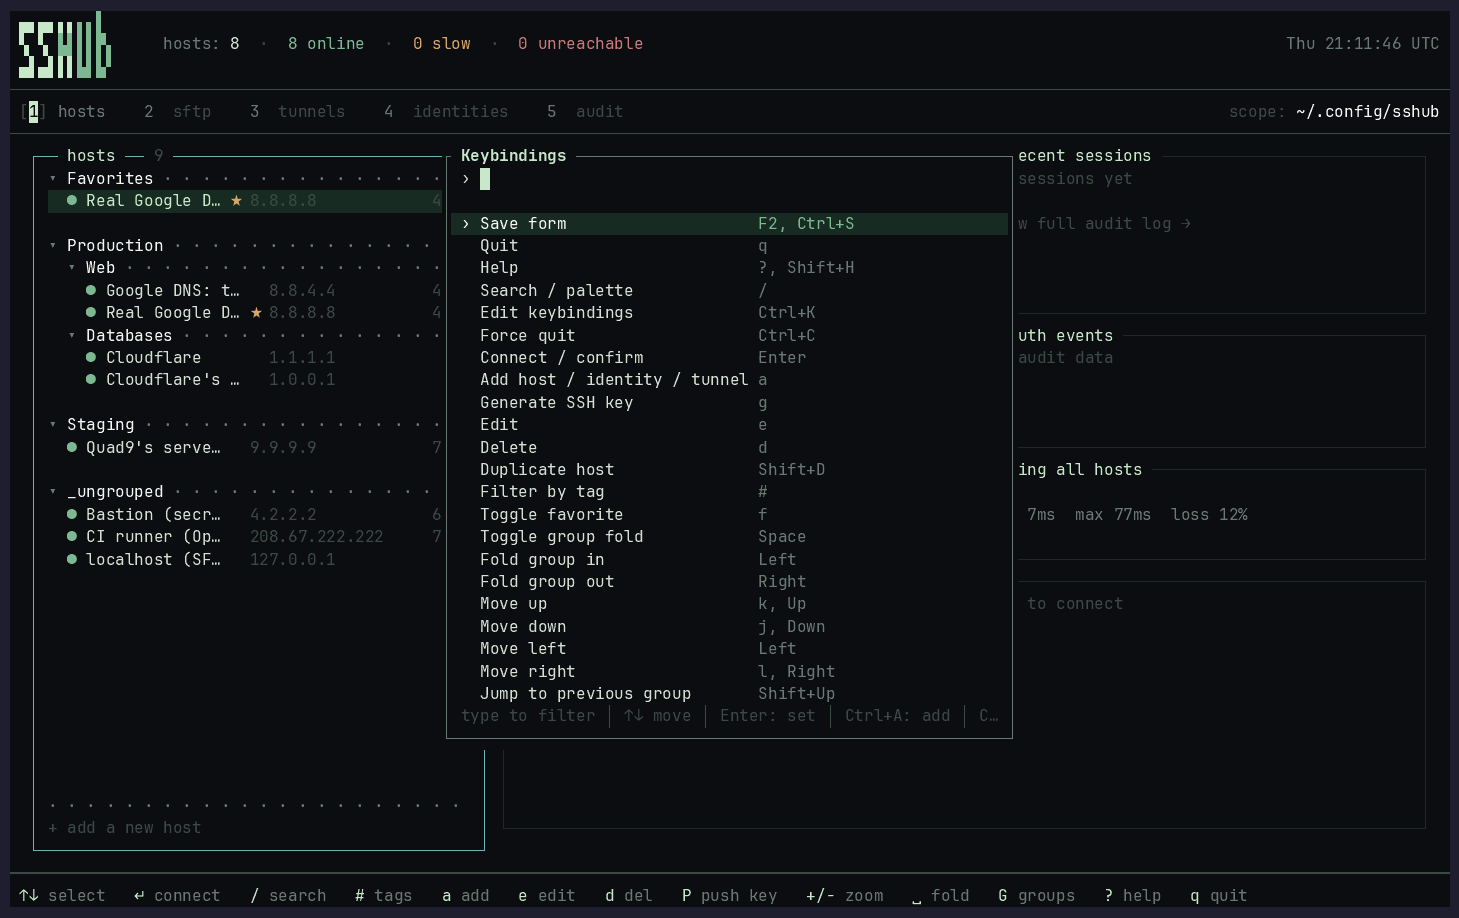Select Jump to previous group keybinding

[730, 694]
